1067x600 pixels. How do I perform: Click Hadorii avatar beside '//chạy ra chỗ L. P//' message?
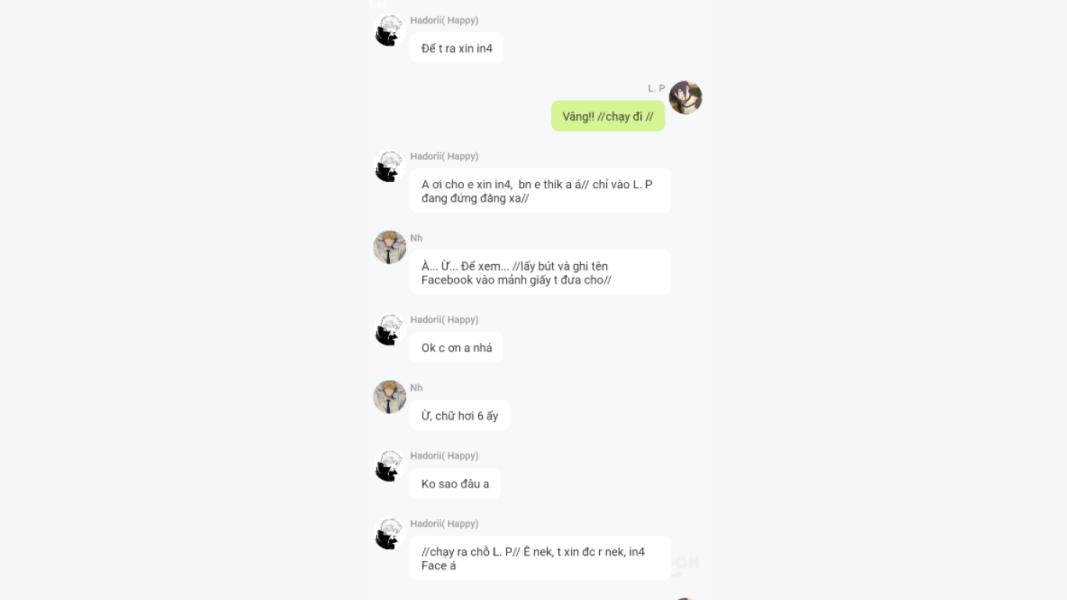[x=389, y=533]
